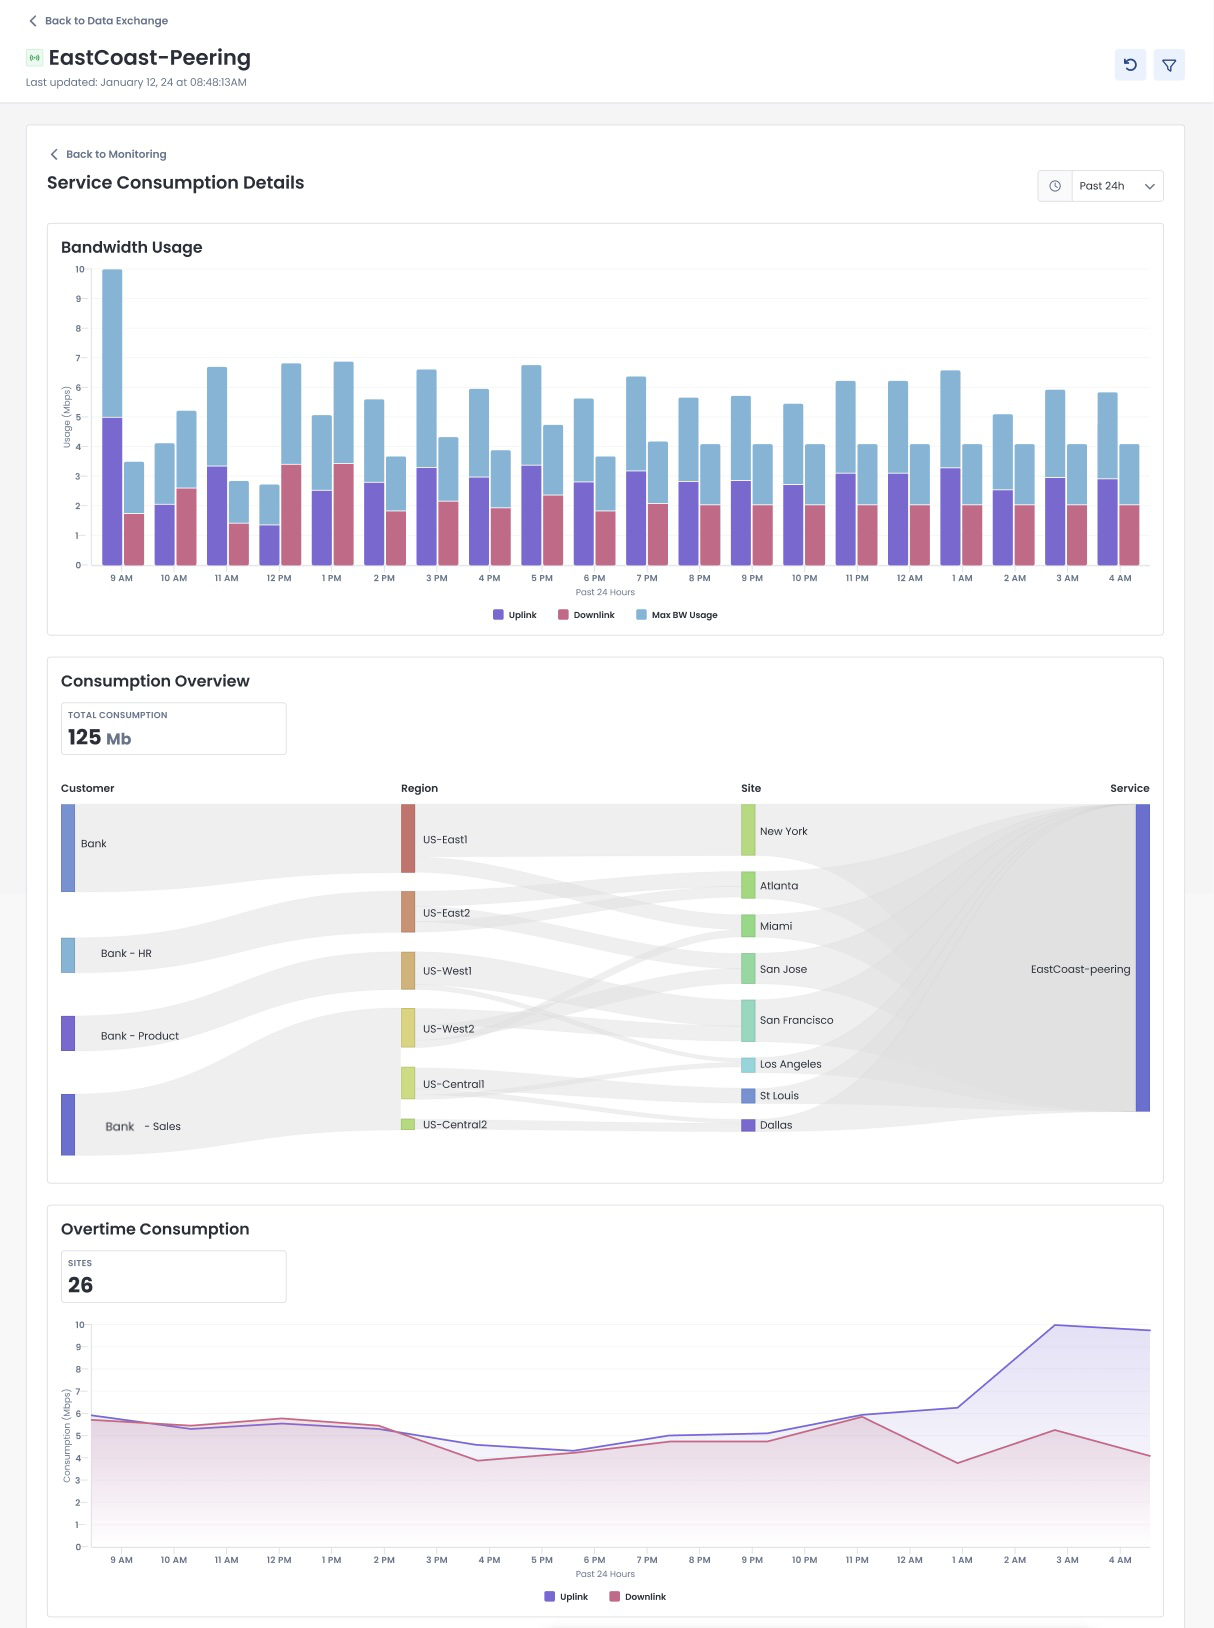The width and height of the screenshot is (1214, 1628).
Task: Go back to Data Exchange
Action: 106,21
